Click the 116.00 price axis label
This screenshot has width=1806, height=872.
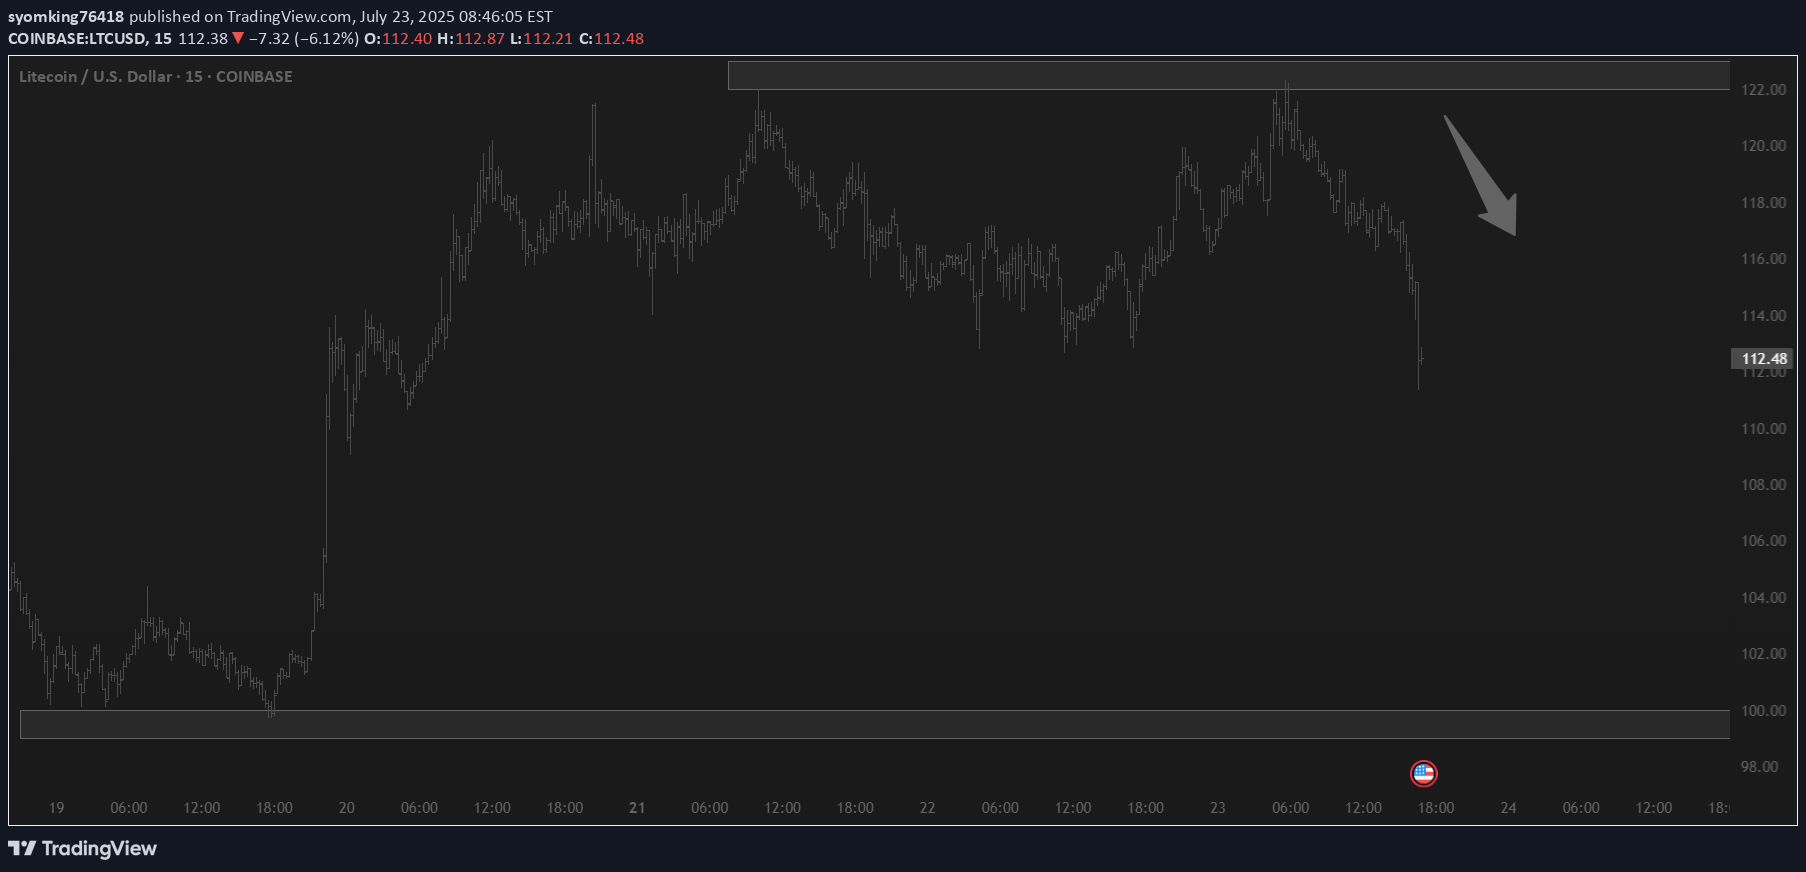pyautogui.click(x=1763, y=258)
